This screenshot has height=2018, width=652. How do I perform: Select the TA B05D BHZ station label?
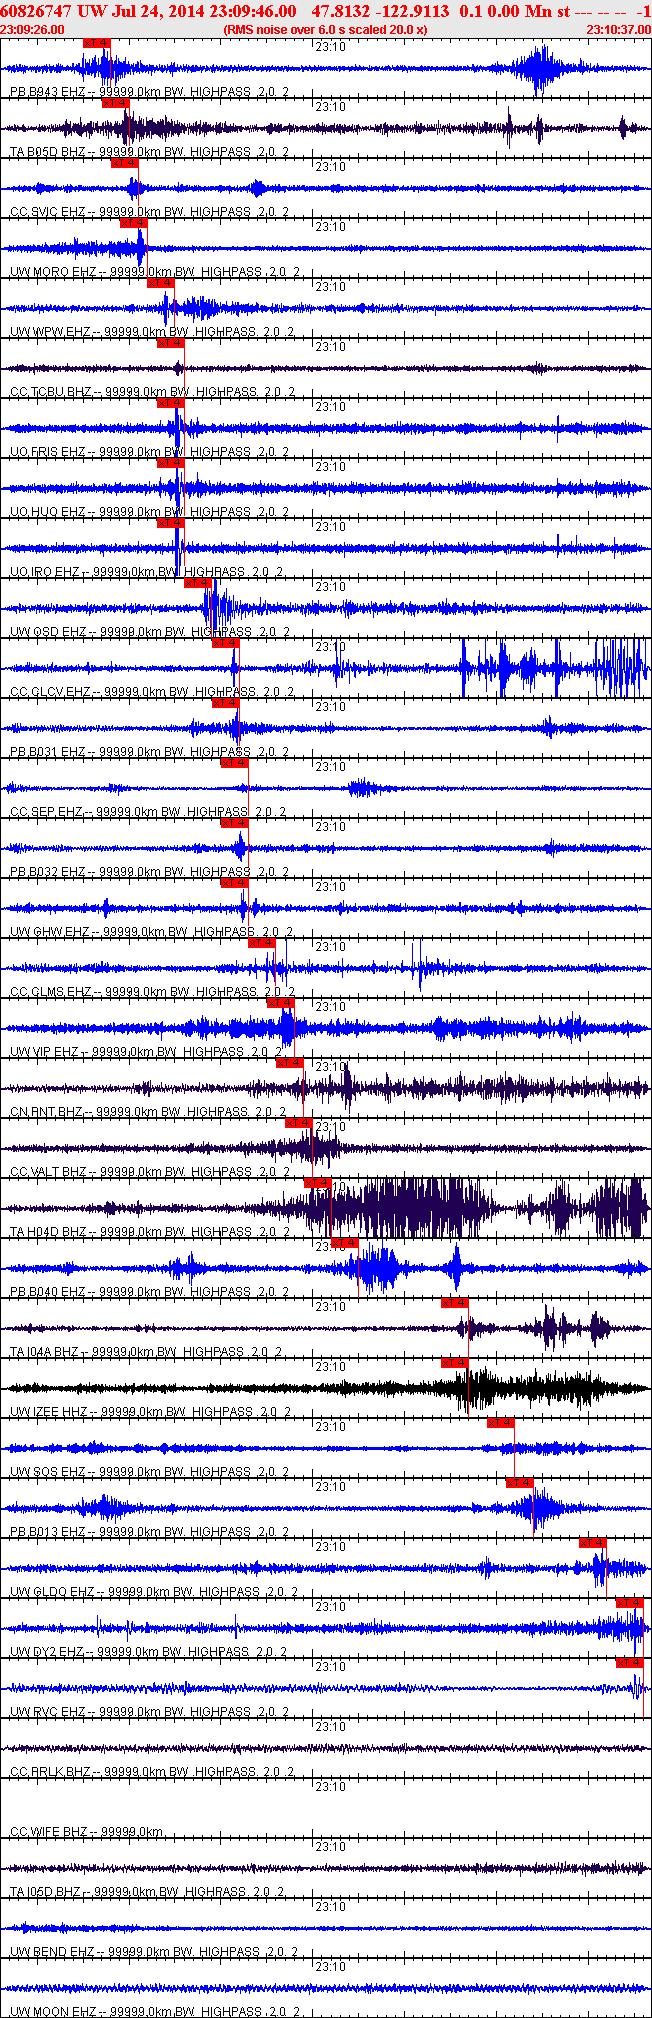tap(150, 152)
